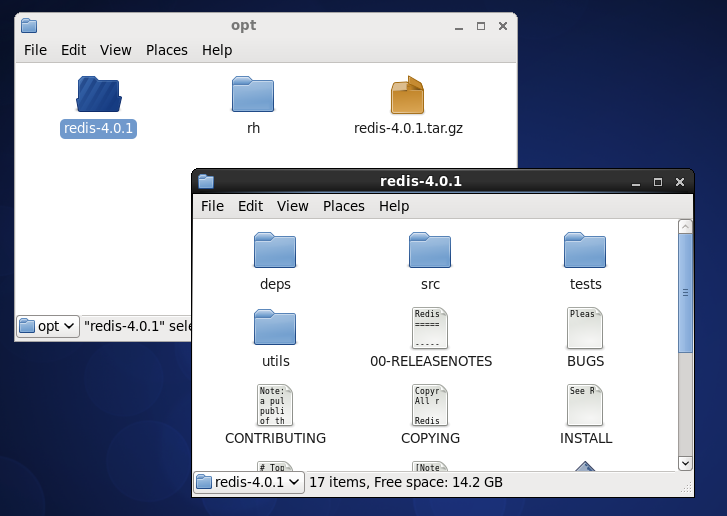
Task: Close the redis-4.0.1 window
Action: (680, 182)
